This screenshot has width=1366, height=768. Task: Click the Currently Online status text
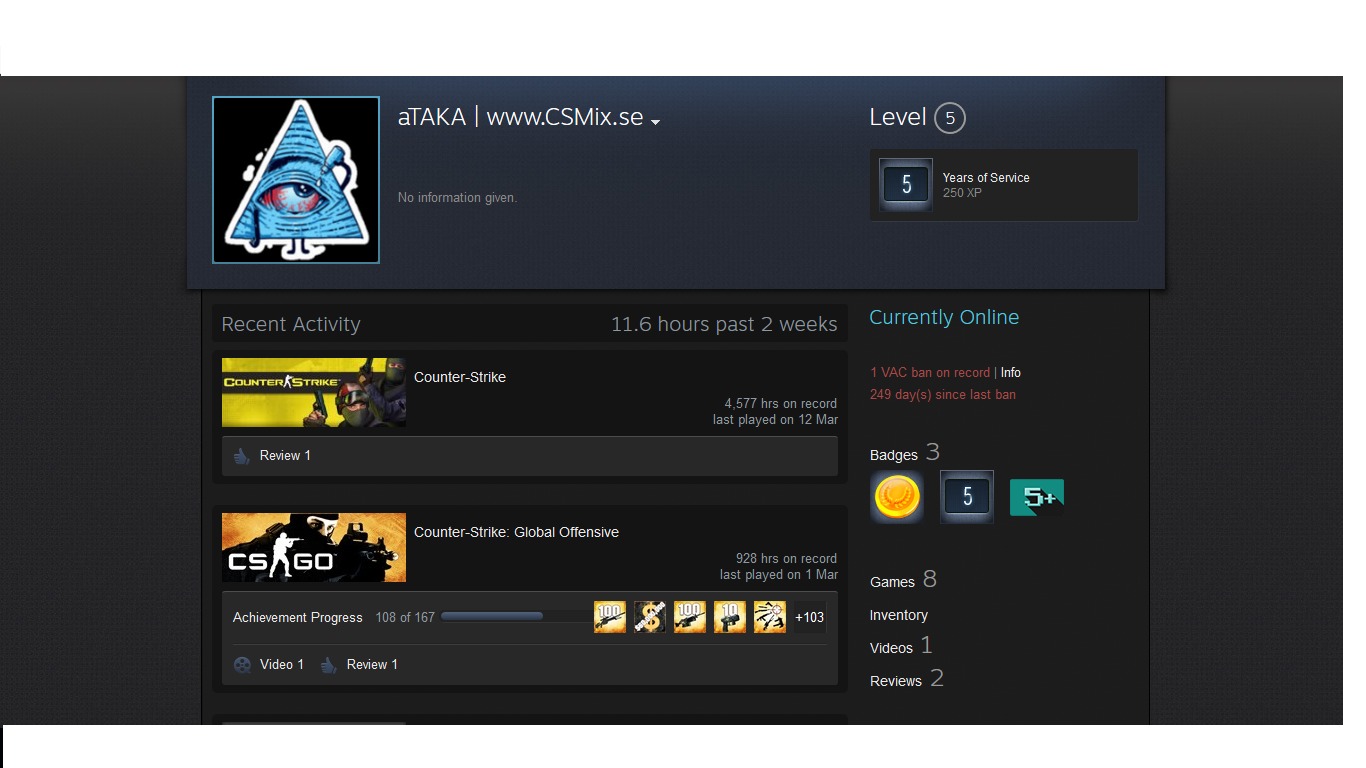[944, 317]
